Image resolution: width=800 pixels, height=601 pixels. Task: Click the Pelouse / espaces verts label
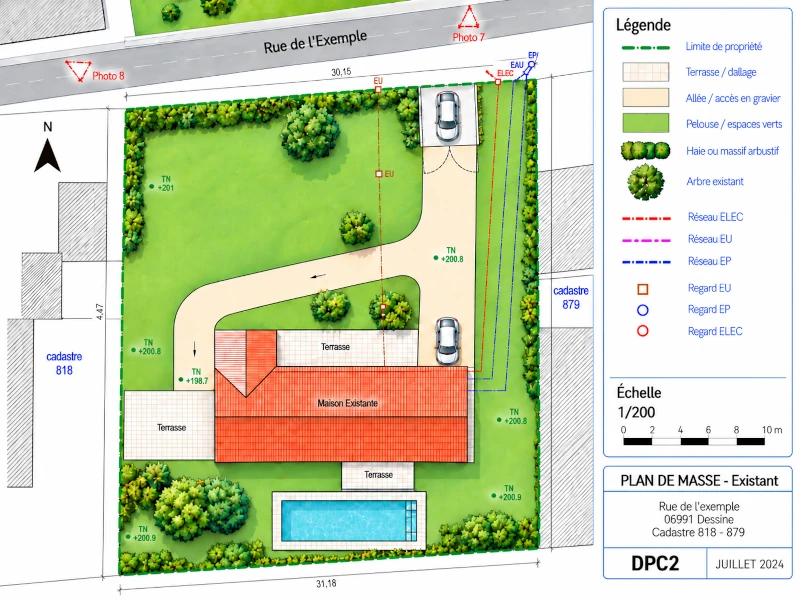(x=734, y=124)
